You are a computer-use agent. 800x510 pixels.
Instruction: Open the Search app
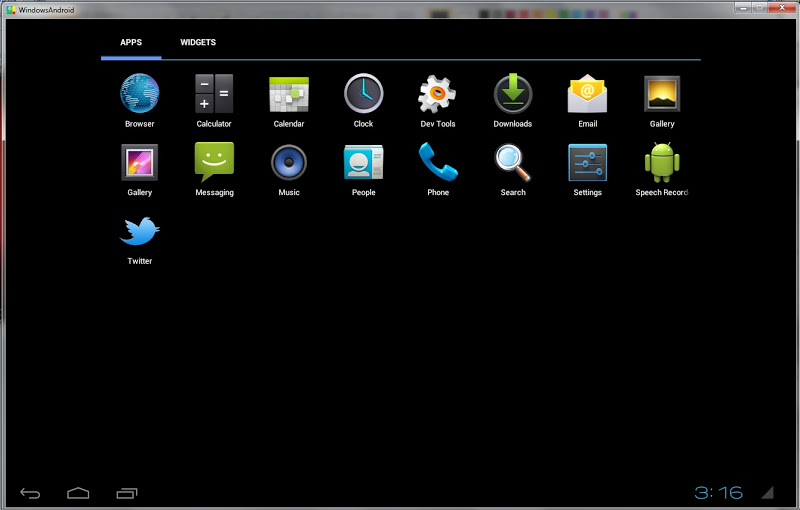pos(513,163)
